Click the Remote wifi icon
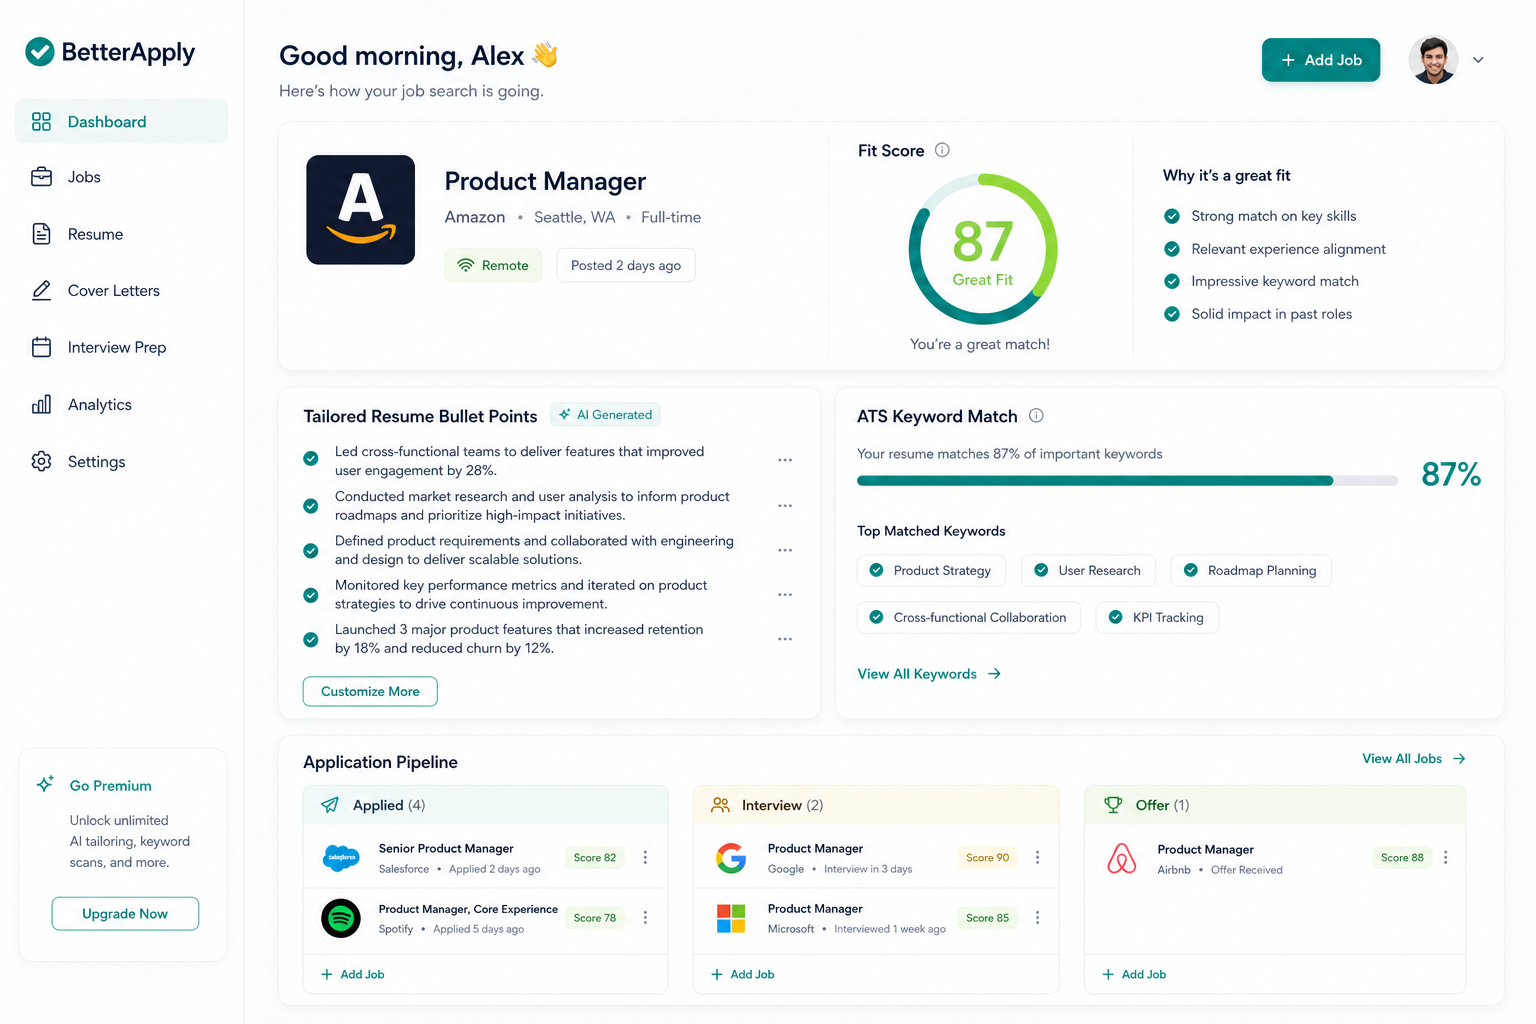Viewport: 1536px width, 1024px height. (465, 265)
